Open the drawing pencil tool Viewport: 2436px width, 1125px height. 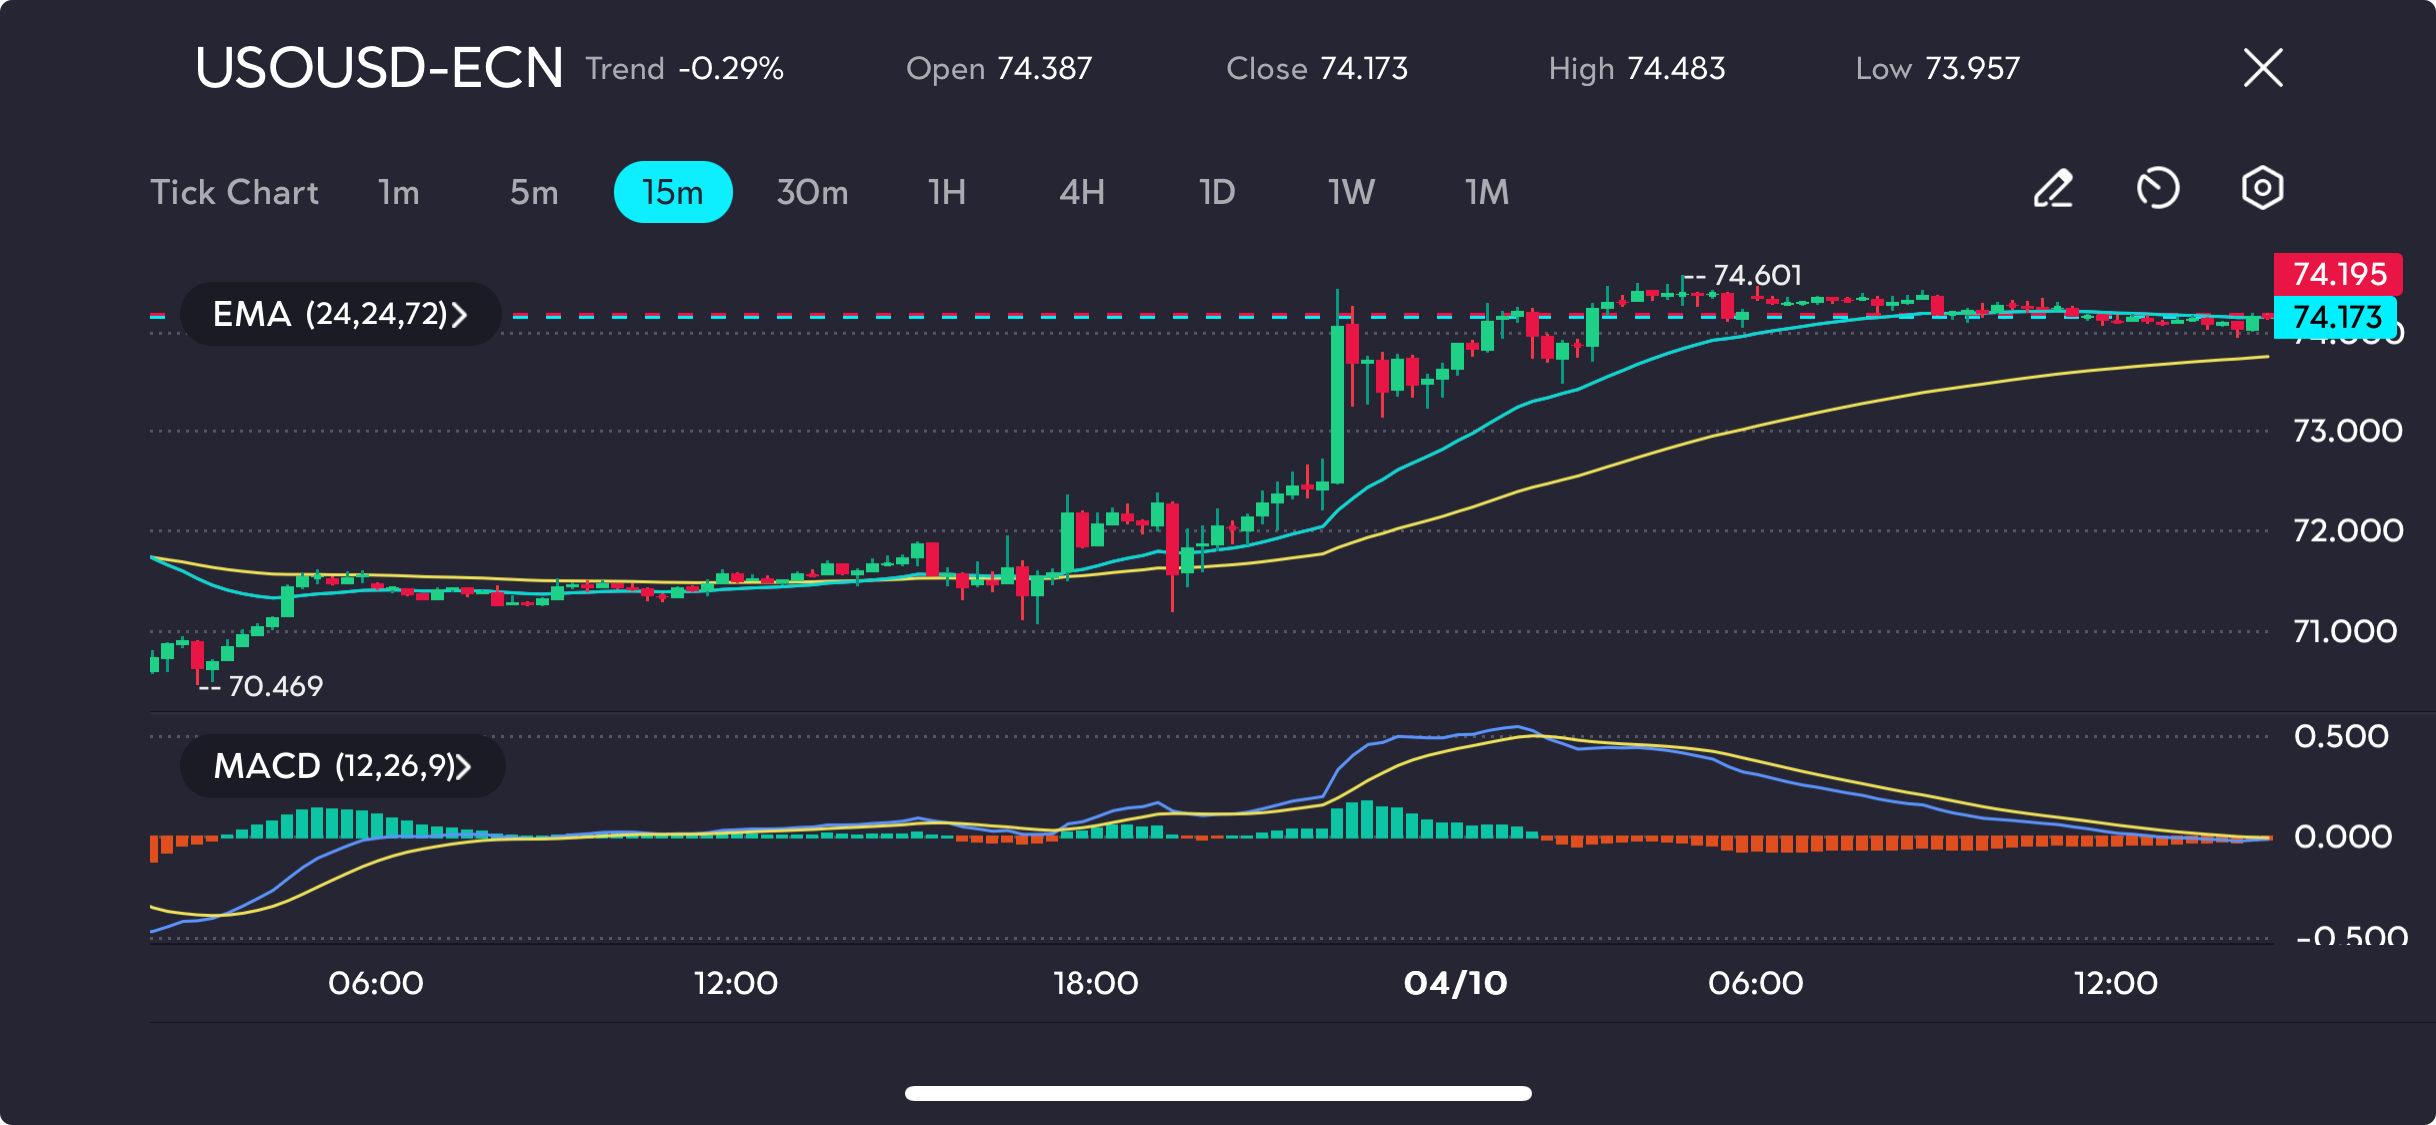(2053, 189)
